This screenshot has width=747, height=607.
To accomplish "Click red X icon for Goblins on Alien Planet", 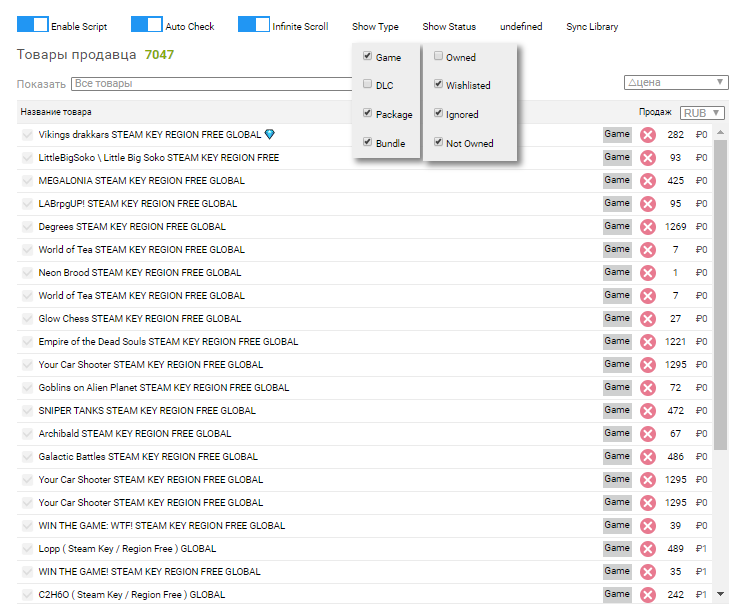I will [x=647, y=388].
